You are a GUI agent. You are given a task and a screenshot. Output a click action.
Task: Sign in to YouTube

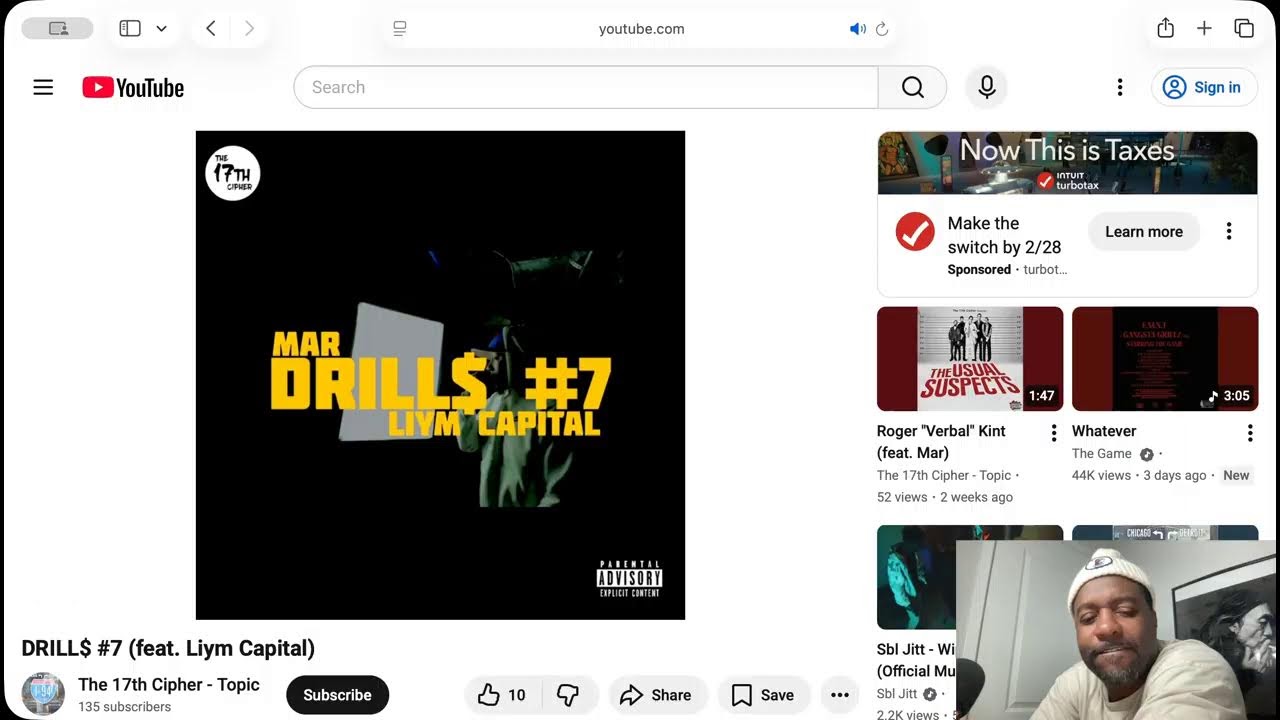pyautogui.click(x=1204, y=87)
